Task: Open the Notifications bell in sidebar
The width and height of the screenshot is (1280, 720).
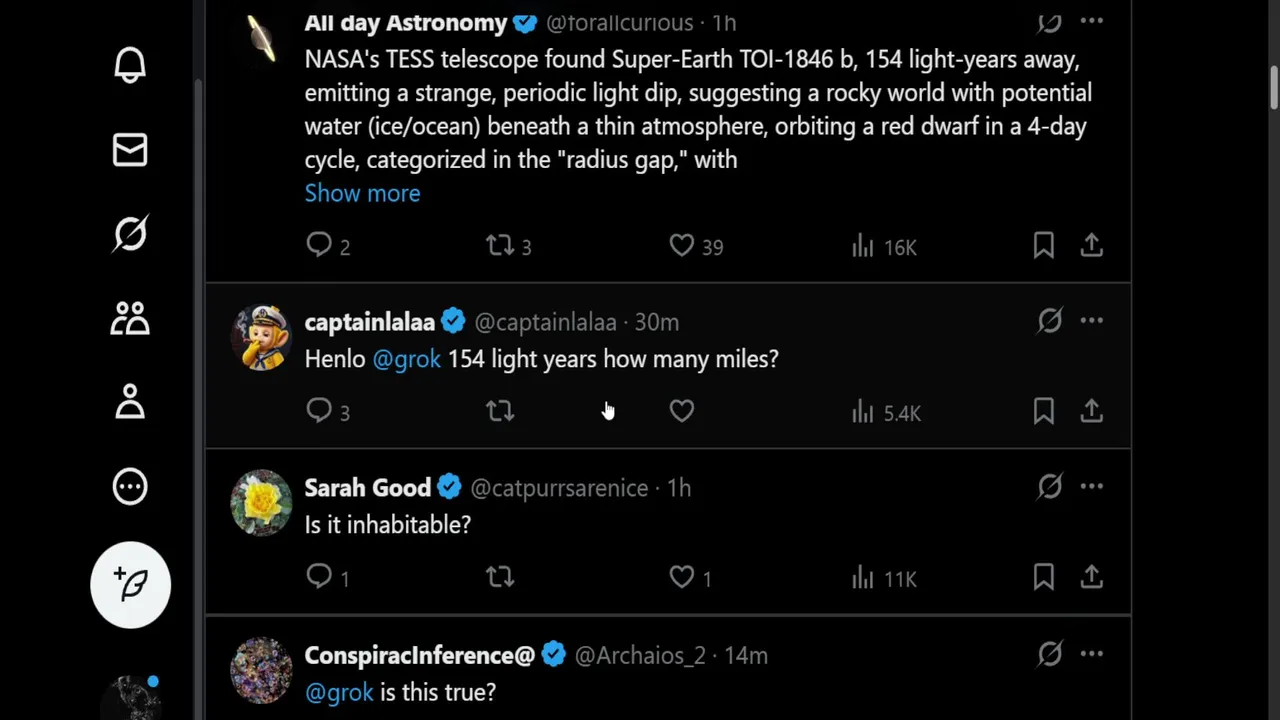Action: pos(130,66)
